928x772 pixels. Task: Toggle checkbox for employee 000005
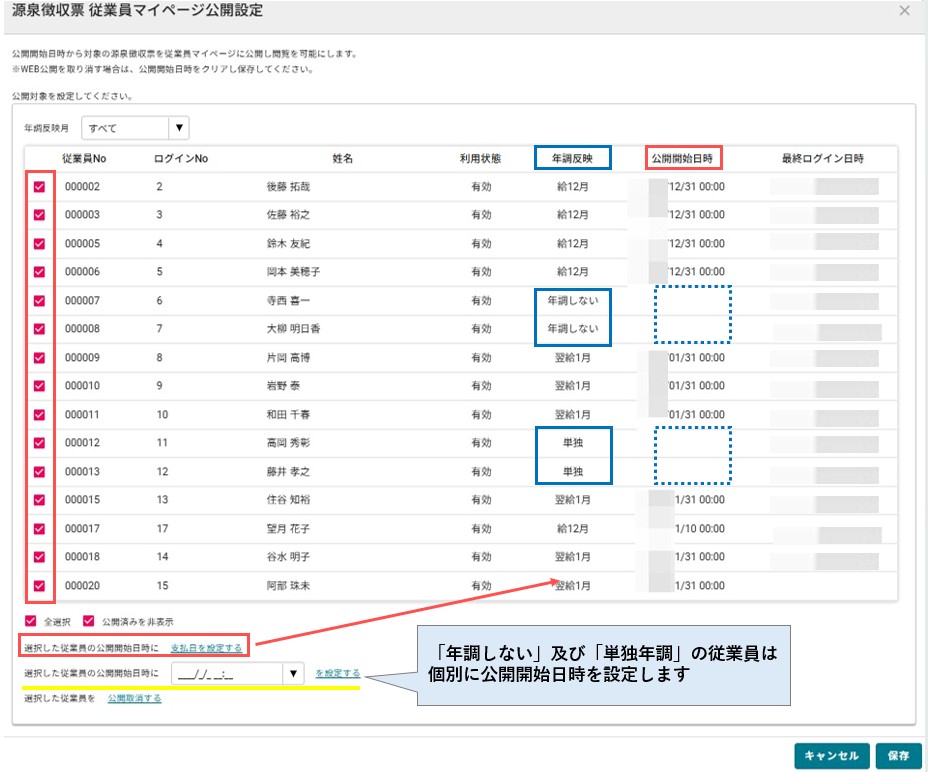40,243
